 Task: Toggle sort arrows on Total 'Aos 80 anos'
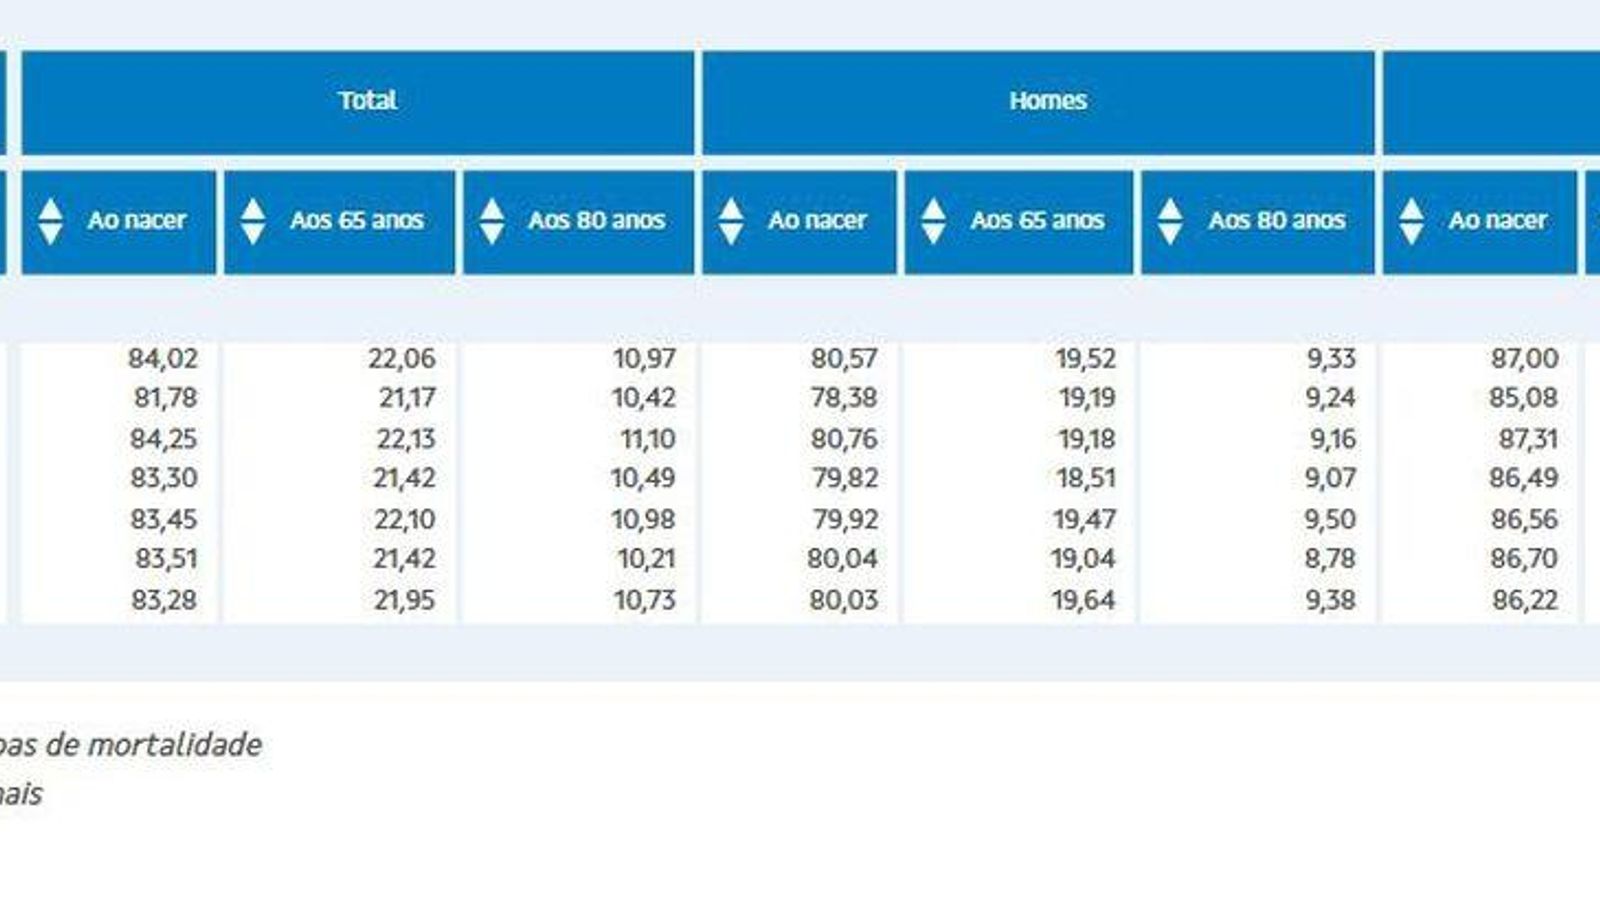coord(491,221)
